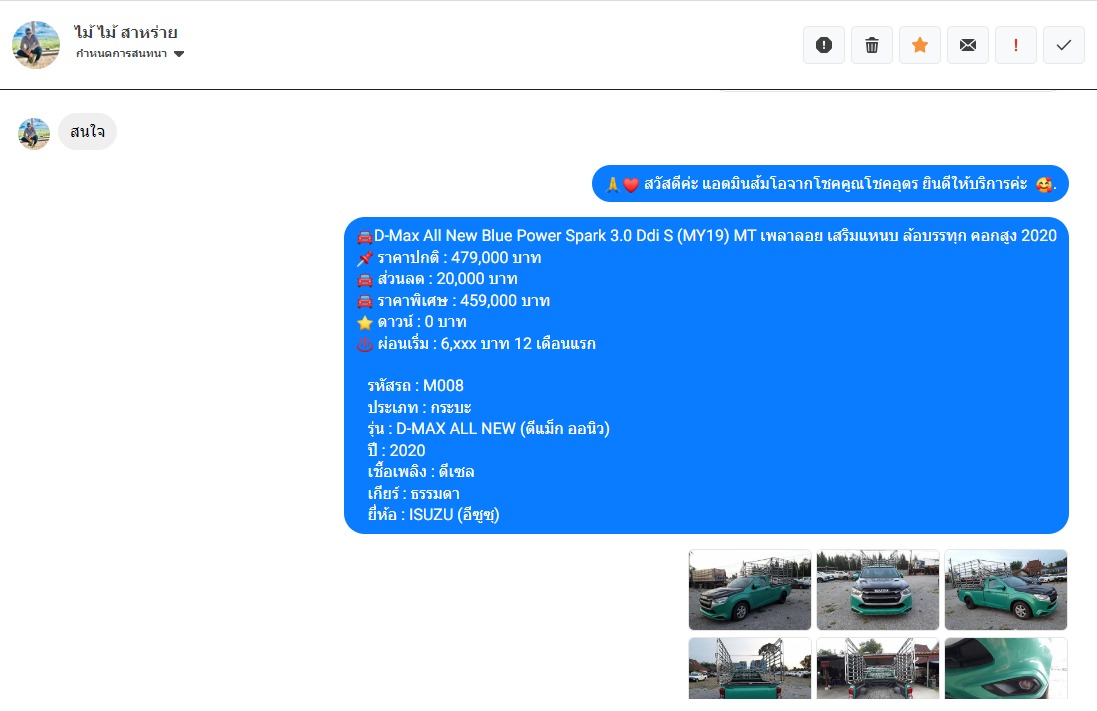Select the ดาวน์ : 0 บาท line

click(x=411, y=322)
